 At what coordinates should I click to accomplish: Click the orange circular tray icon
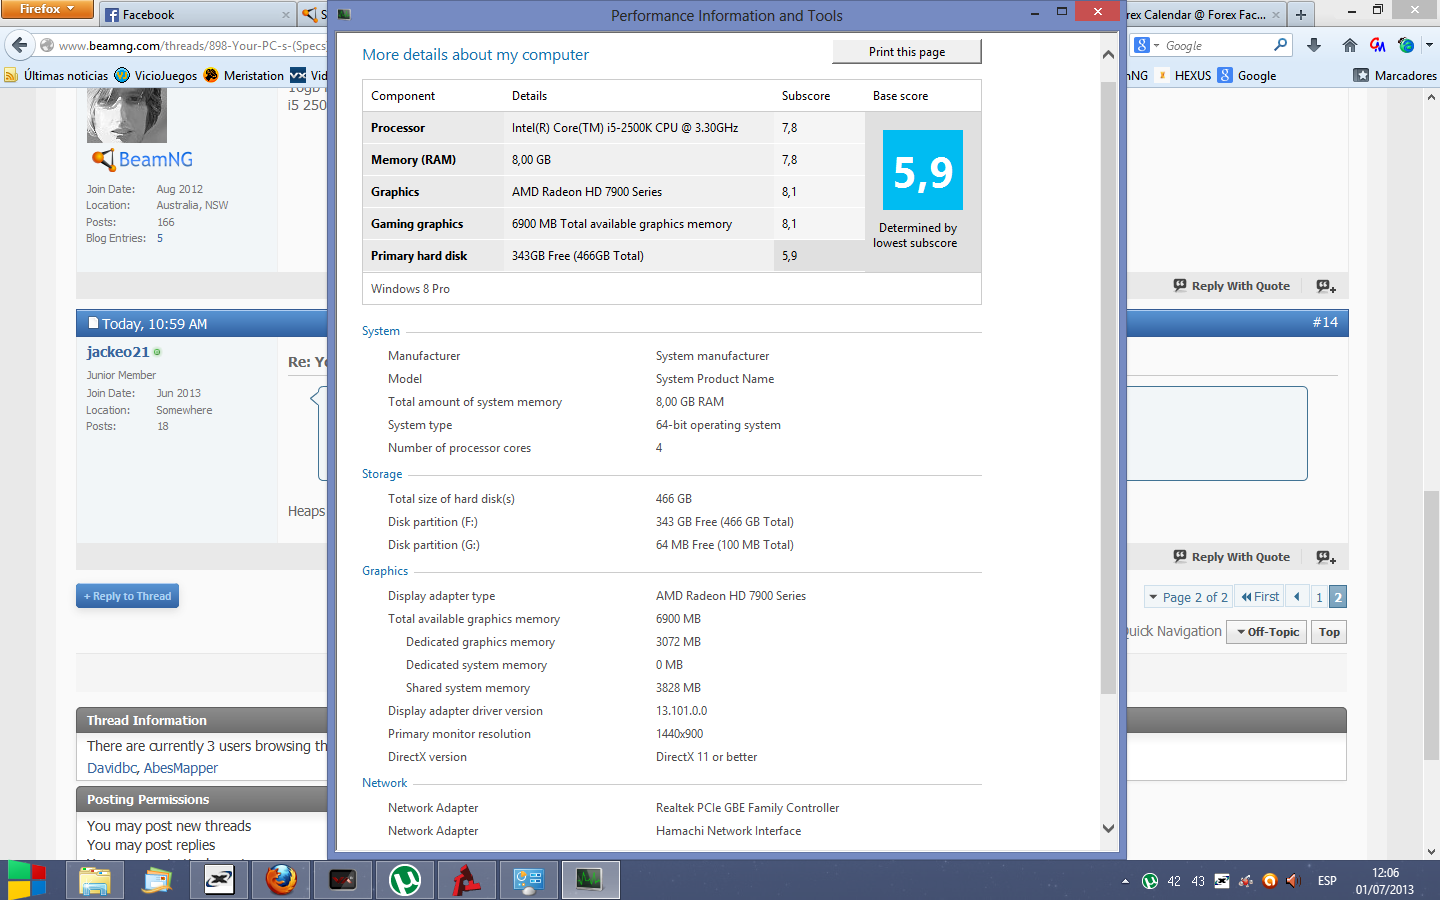(1269, 881)
